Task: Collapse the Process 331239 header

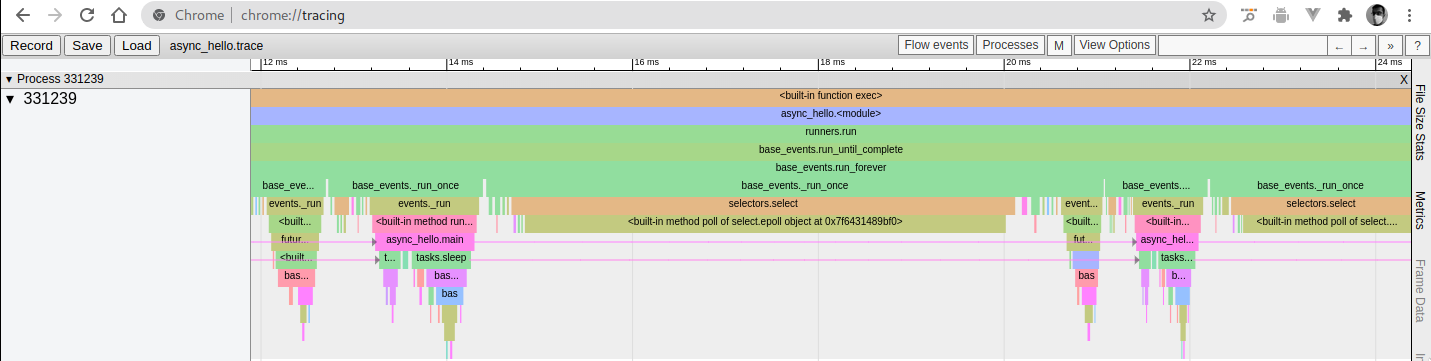Action: pyautogui.click(x=10, y=79)
